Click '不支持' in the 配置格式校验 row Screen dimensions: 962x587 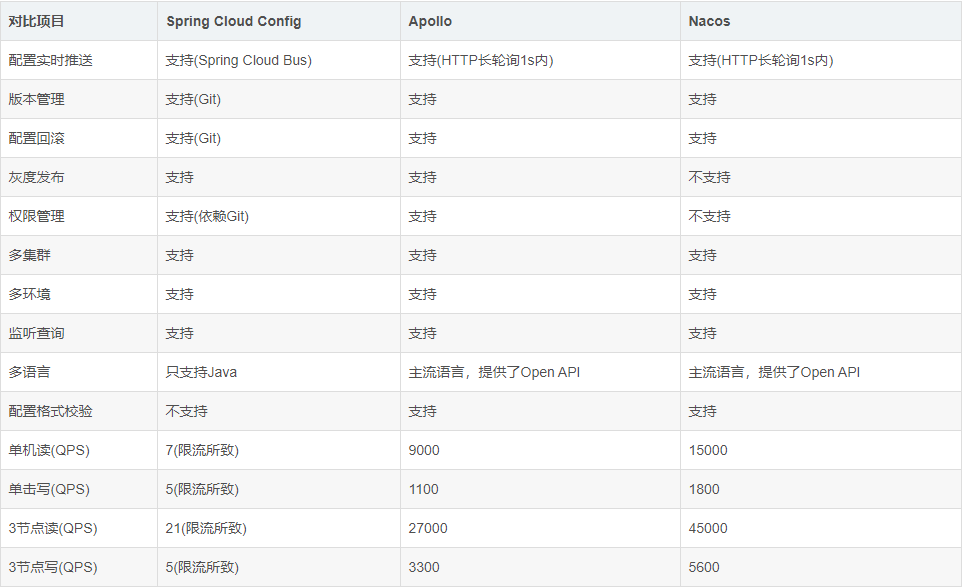pyautogui.click(x=187, y=411)
